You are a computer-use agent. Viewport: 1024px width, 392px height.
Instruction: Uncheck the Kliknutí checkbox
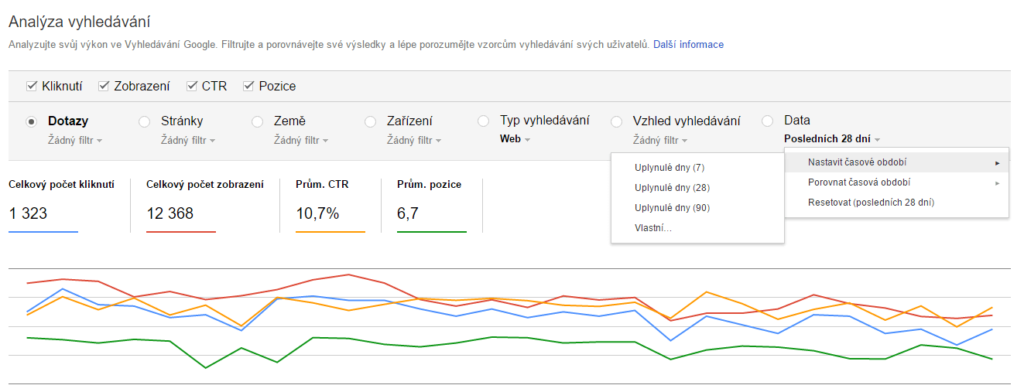(31, 86)
